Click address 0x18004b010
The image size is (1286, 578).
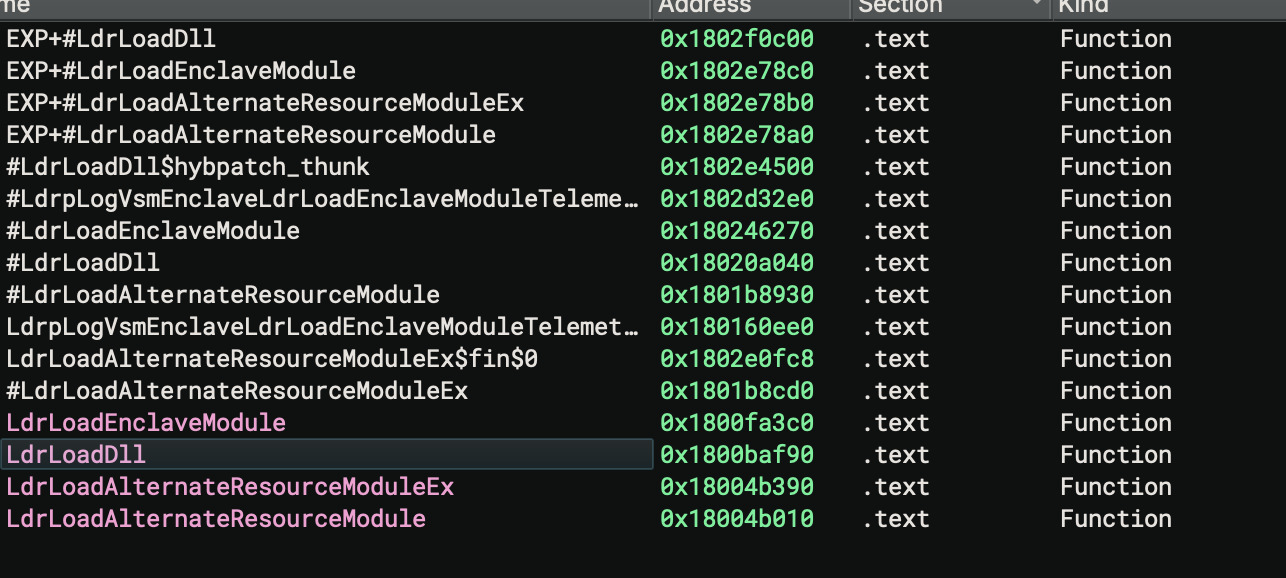(x=737, y=519)
